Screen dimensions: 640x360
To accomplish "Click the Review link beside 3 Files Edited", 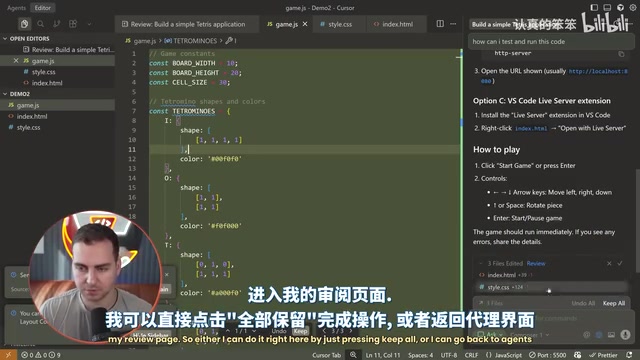I will coord(536,263).
